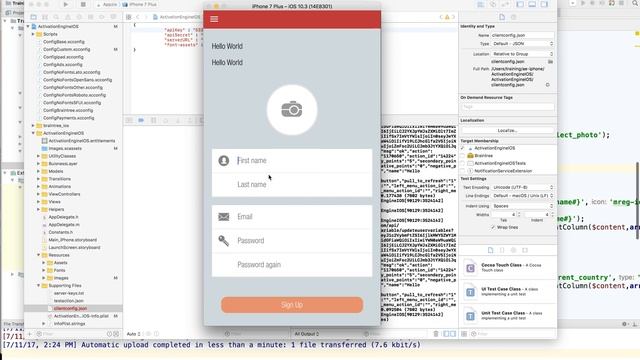640x360 pixels.
Task: Hide or show the Debug area pane
Action: 532,4
